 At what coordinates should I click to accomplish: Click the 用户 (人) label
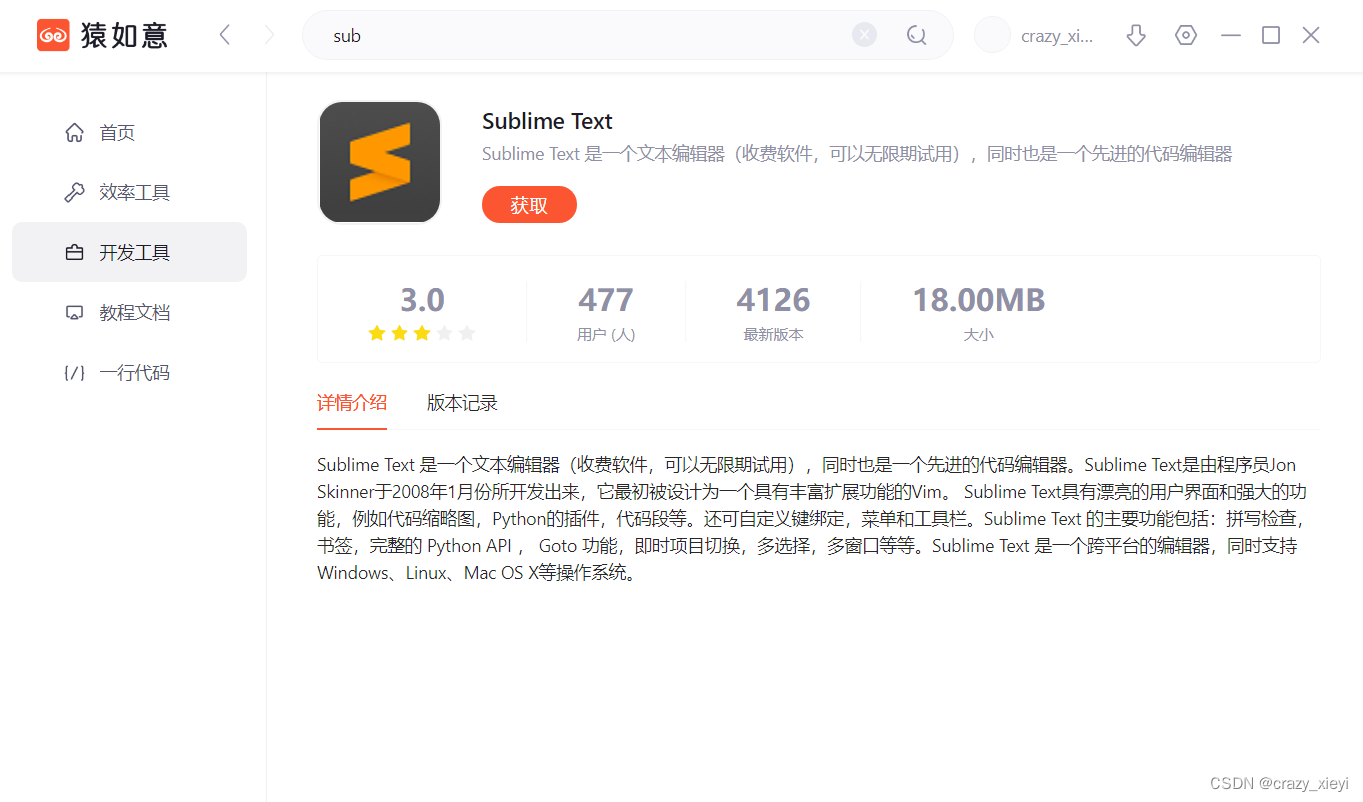pos(606,335)
